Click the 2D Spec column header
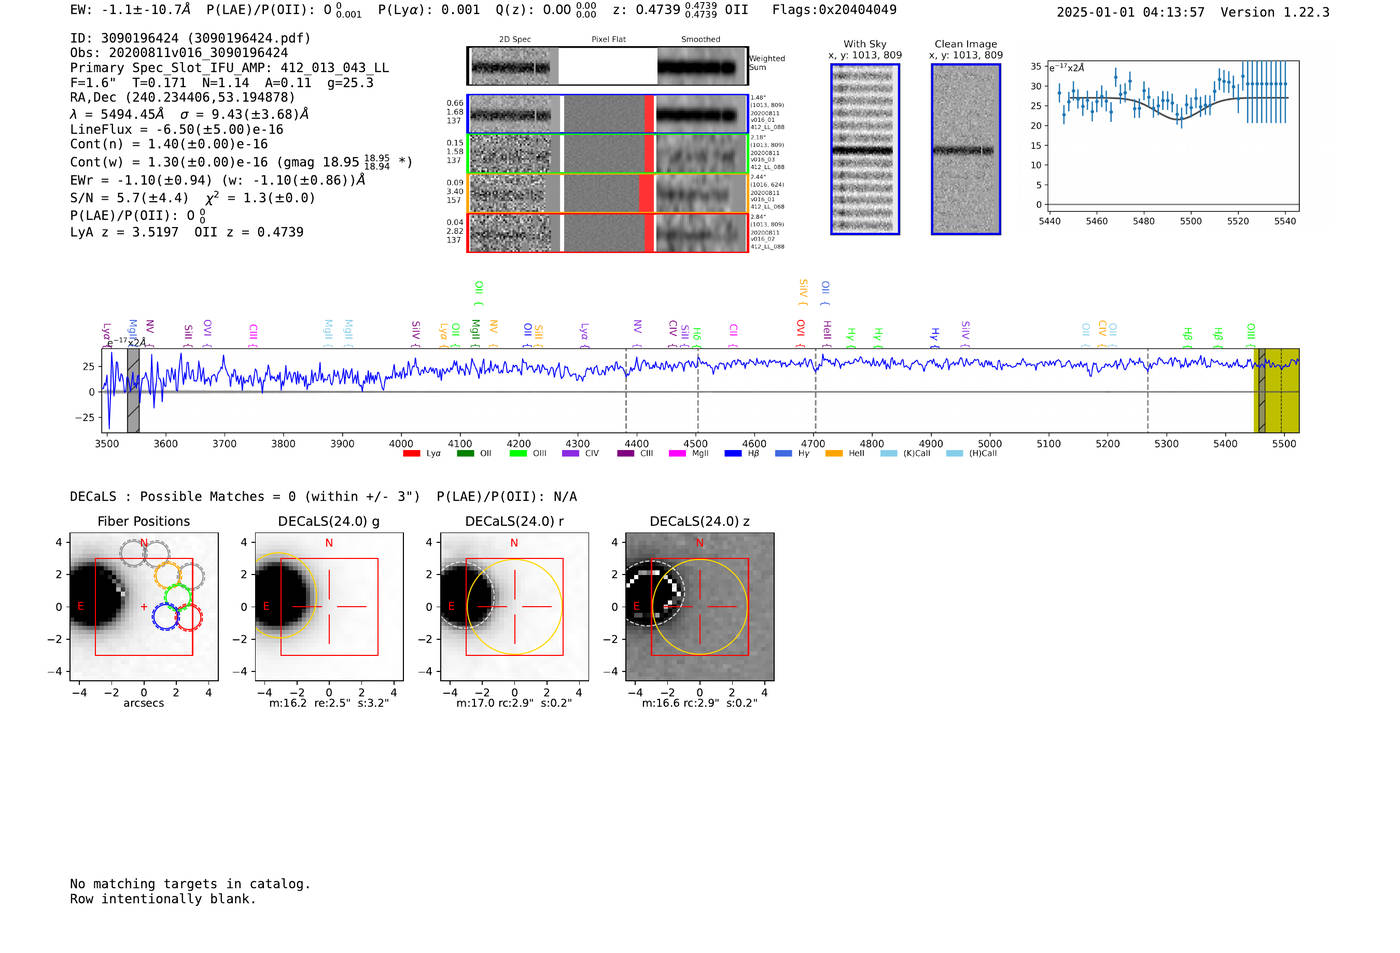The image size is (1400, 953). 515,40
